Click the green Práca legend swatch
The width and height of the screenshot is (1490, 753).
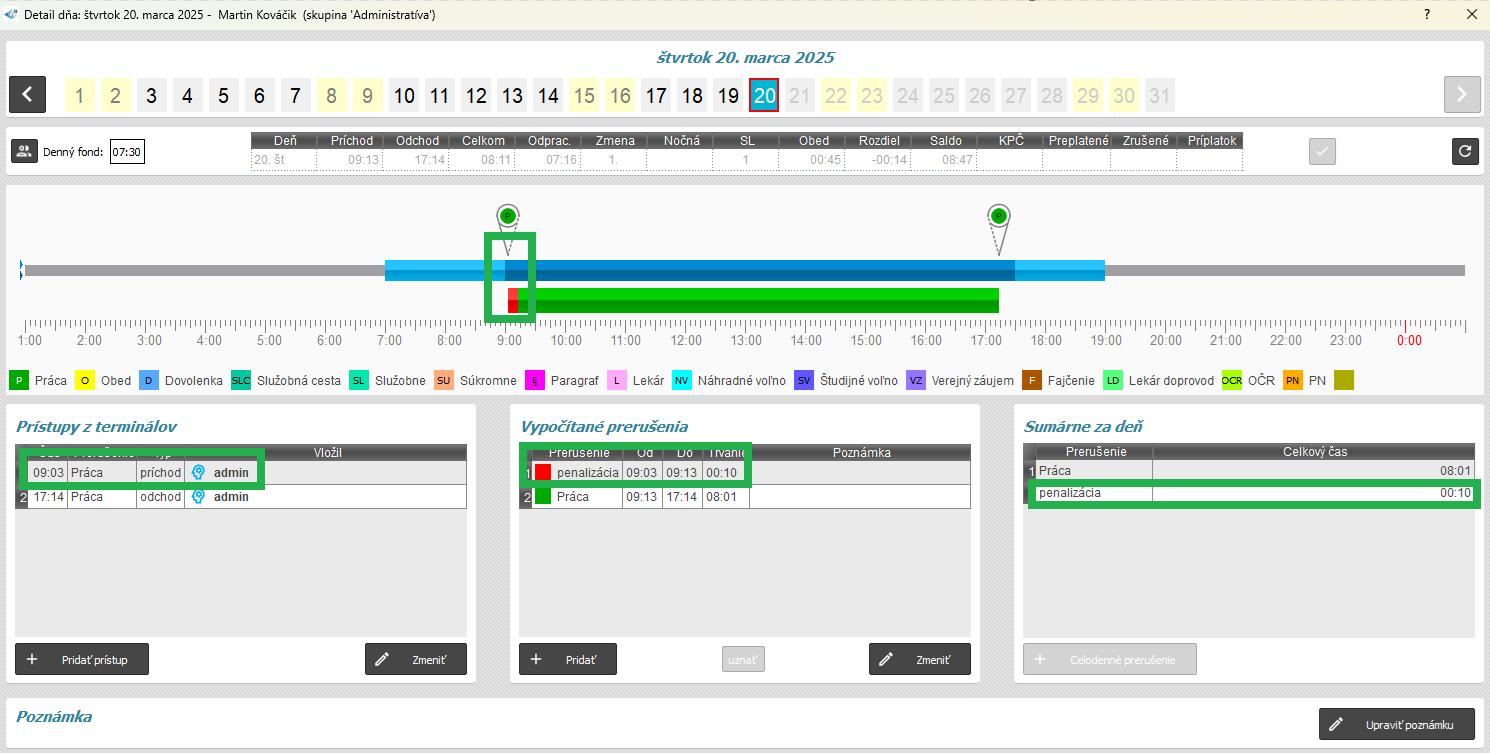[19, 381]
